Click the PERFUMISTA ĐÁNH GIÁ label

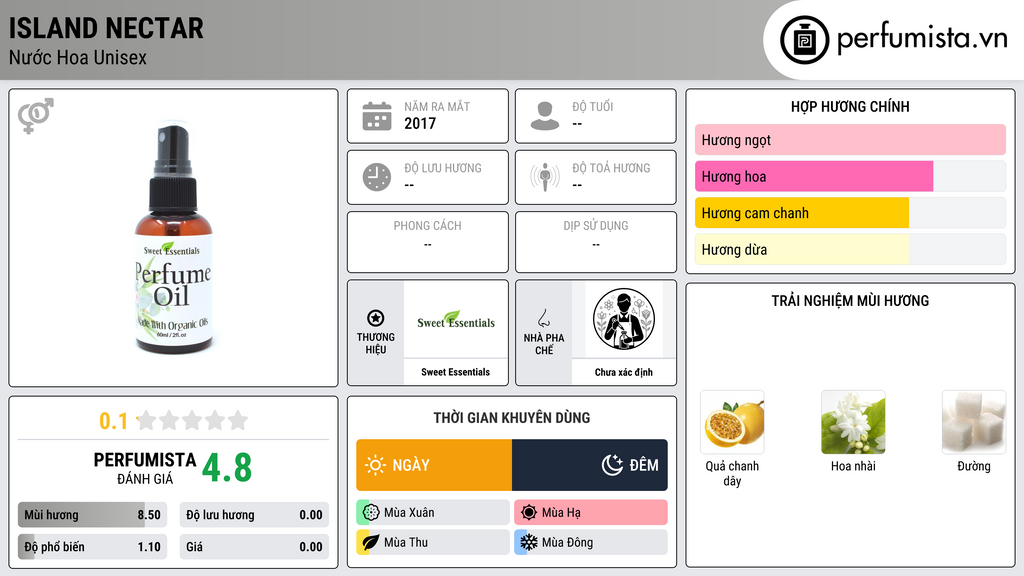point(145,468)
